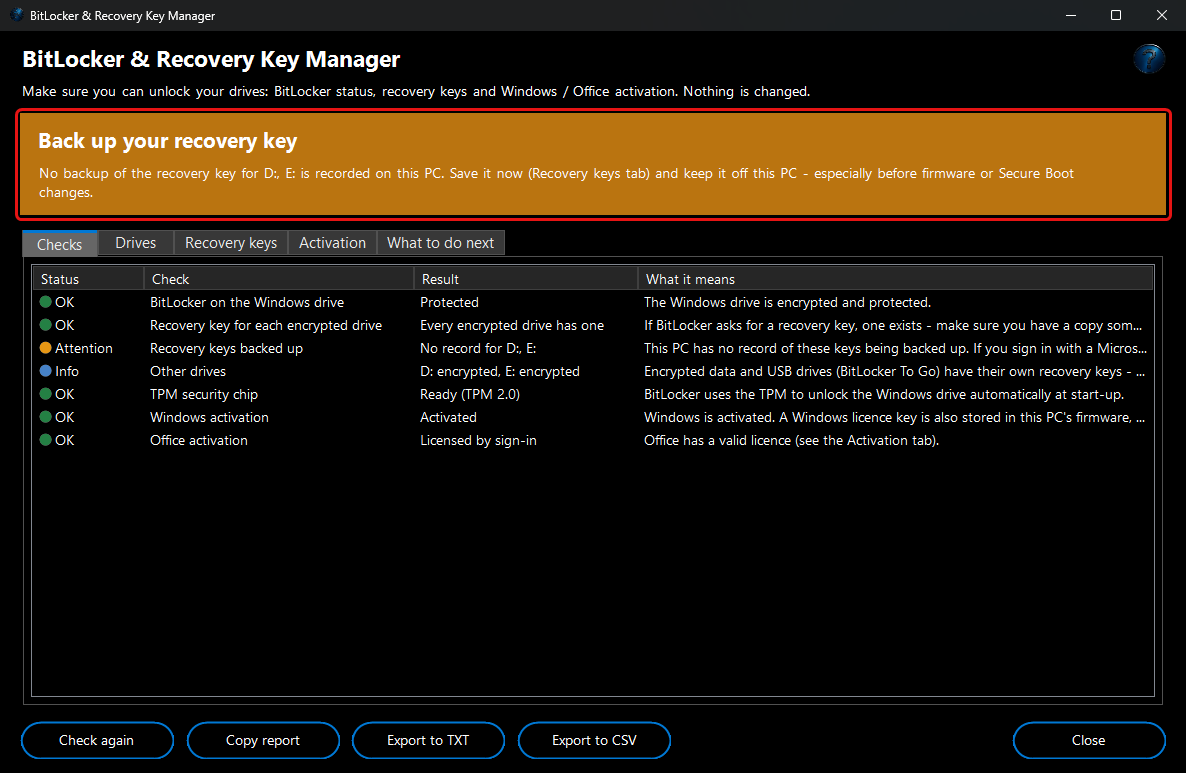Viewport: 1186px width, 773px height.
Task: Click green dot for Recovery key for each encrypted drive
Action: pyautogui.click(x=45, y=324)
